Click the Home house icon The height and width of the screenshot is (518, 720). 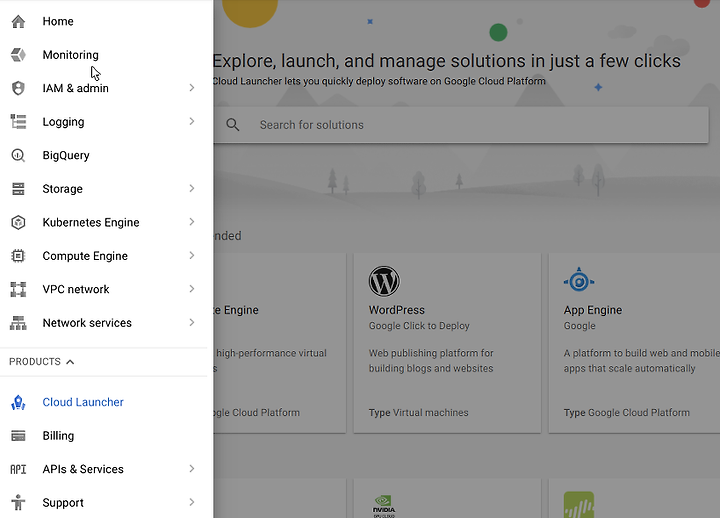(x=18, y=22)
